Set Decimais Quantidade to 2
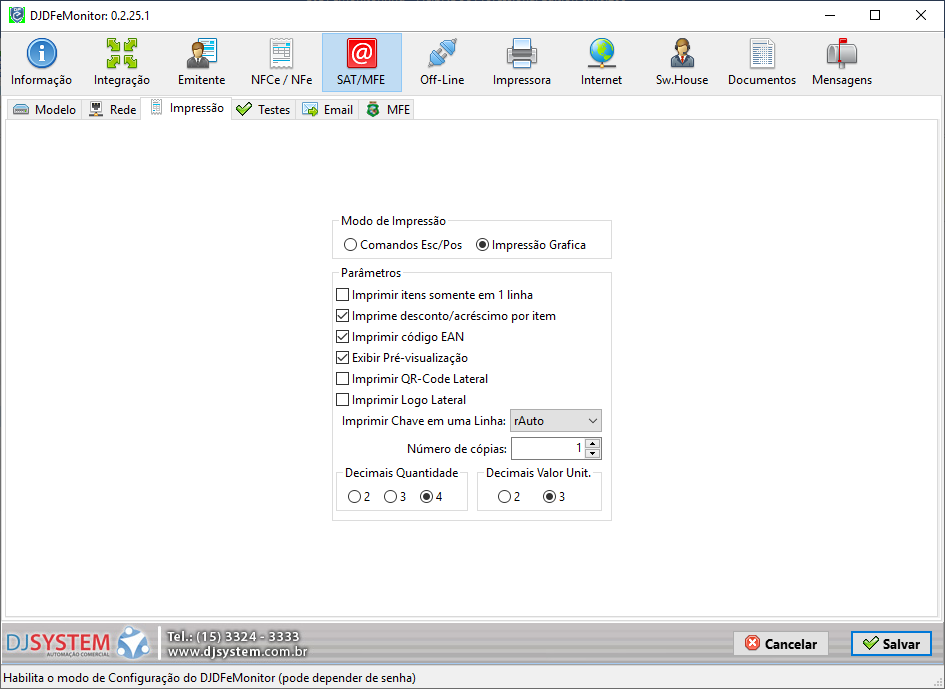The width and height of the screenshot is (945, 689). pyautogui.click(x=359, y=497)
